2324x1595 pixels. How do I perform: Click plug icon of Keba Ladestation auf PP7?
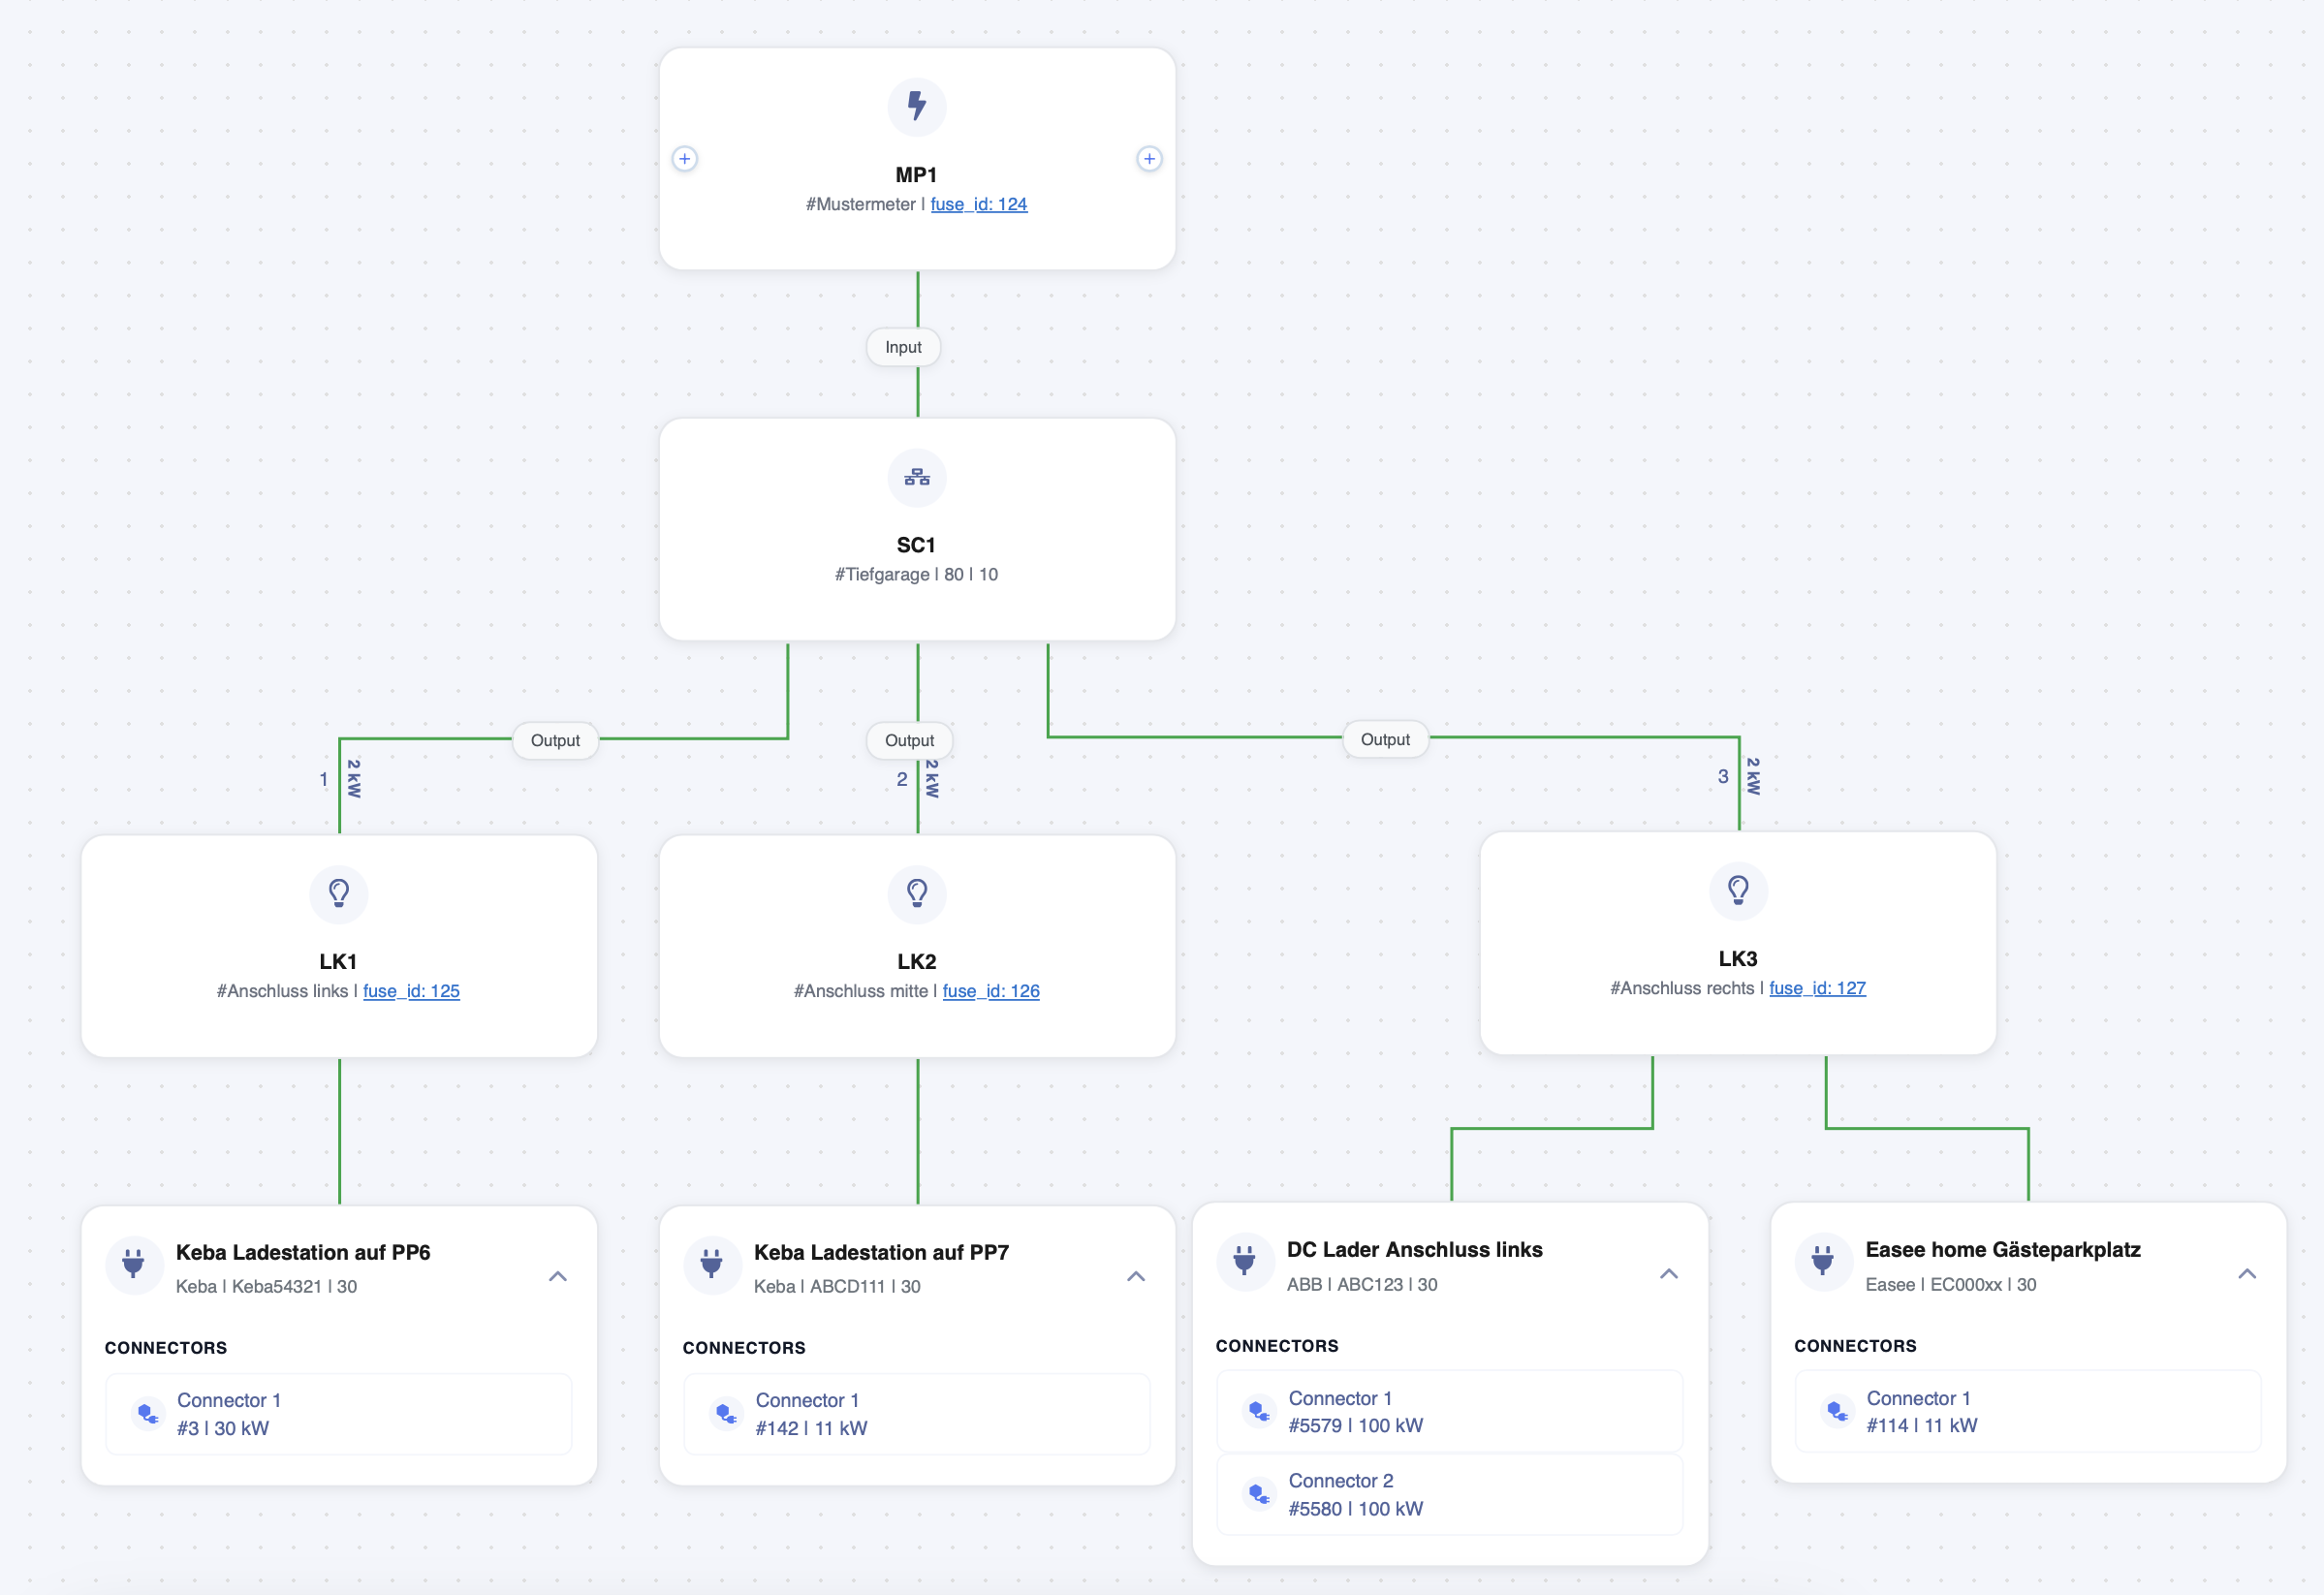pyautogui.click(x=711, y=1265)
